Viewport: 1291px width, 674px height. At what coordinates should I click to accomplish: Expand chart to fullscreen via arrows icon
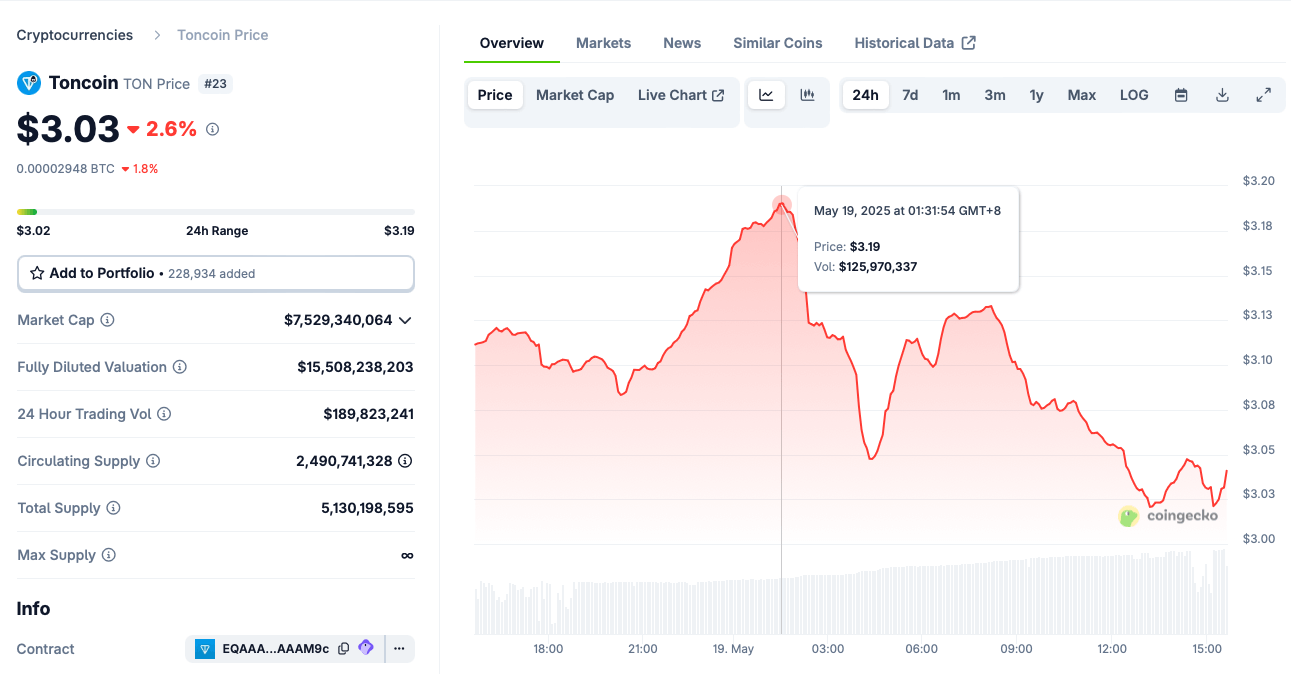click(1263, 94)
